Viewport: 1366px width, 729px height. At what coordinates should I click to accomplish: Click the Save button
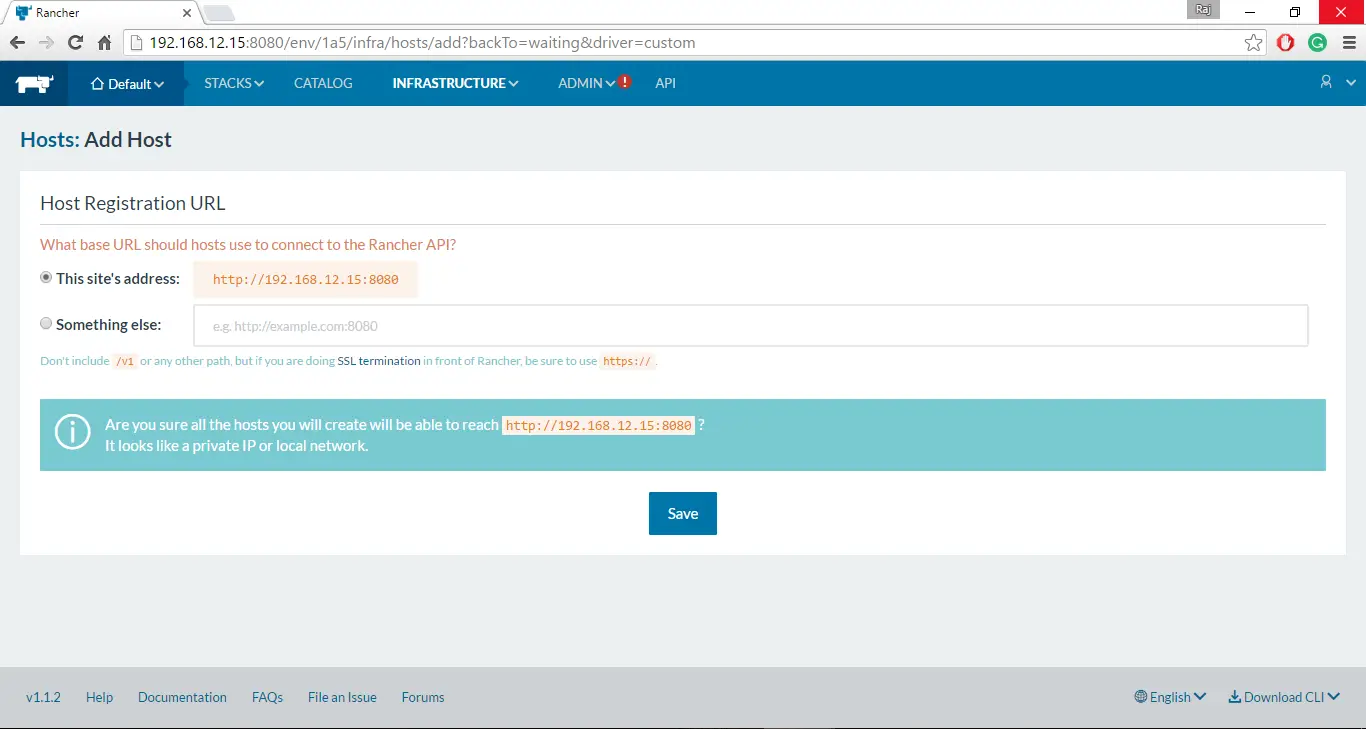pyautogui.click(x=683, y=513)
